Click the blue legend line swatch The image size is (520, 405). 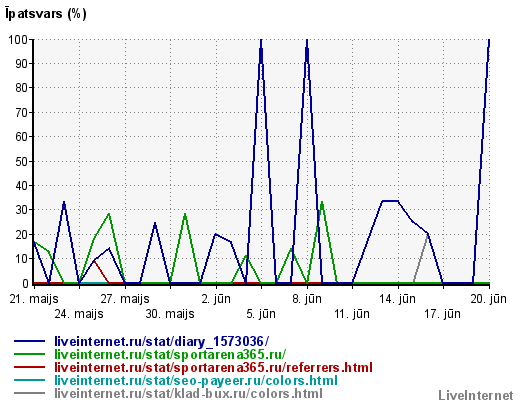(x=29, y=341)
